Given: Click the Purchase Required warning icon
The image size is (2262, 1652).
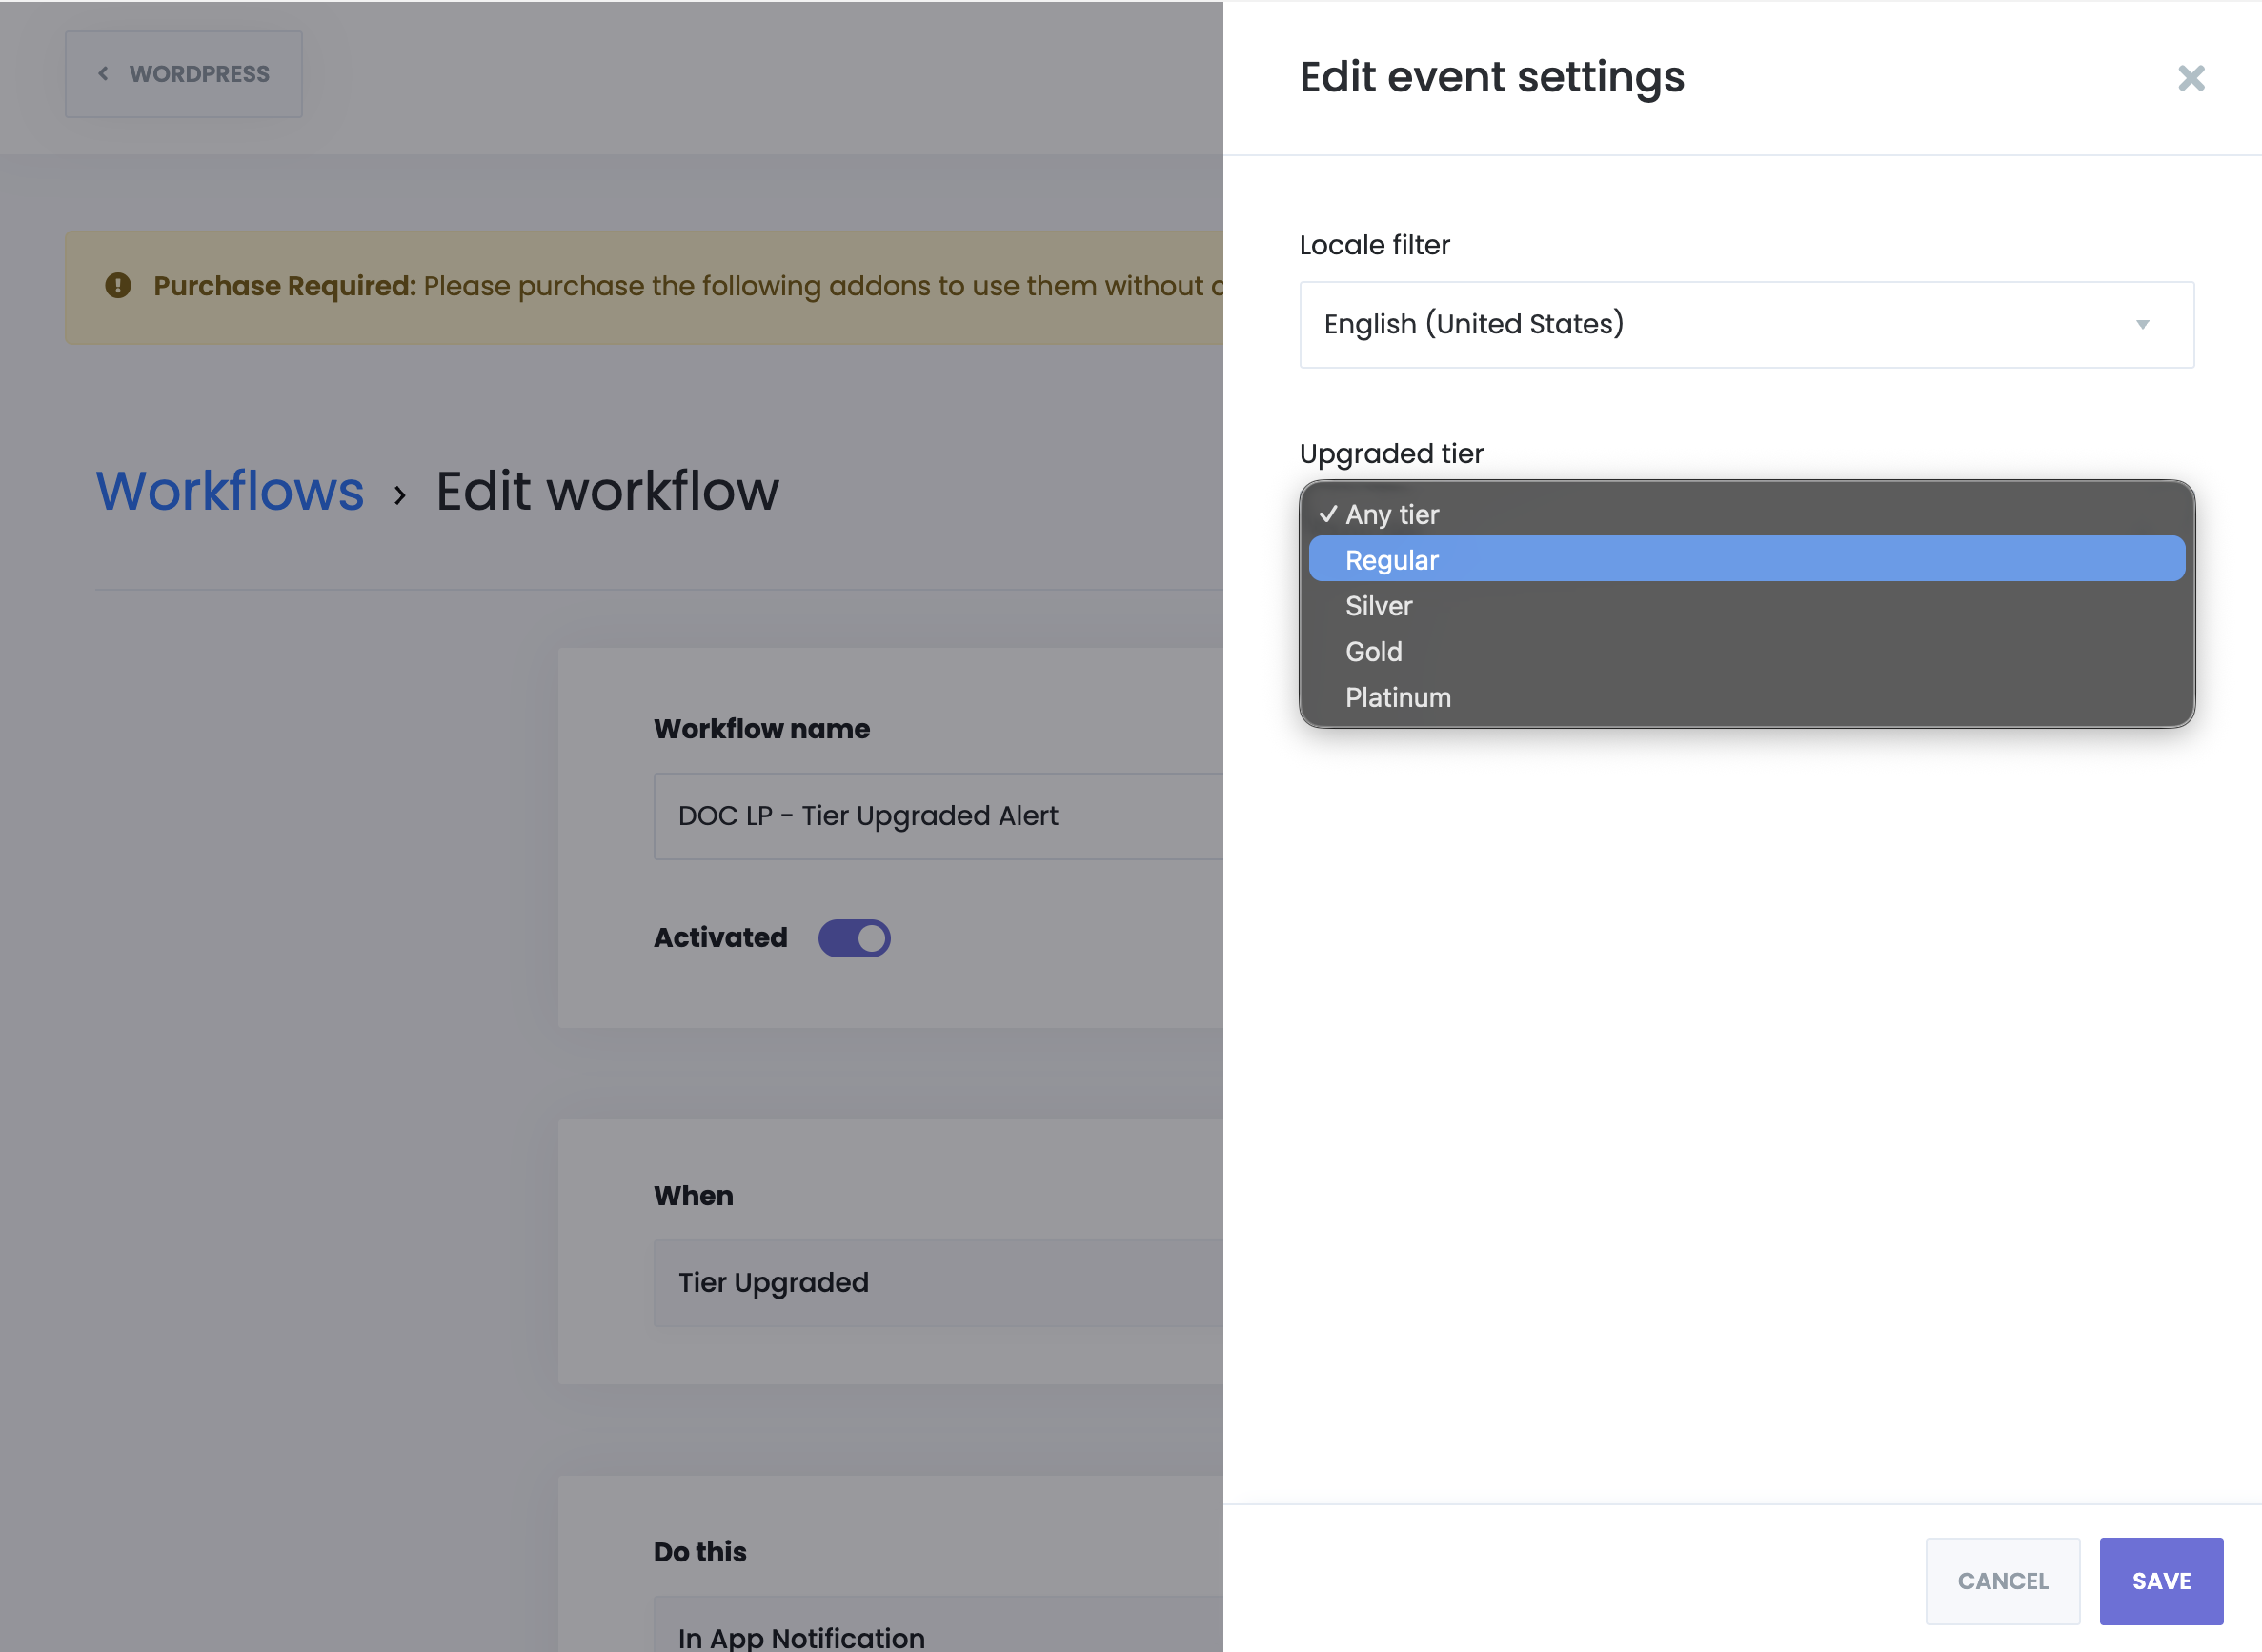Looking at the screenshot, I should (x=118, y=286).
